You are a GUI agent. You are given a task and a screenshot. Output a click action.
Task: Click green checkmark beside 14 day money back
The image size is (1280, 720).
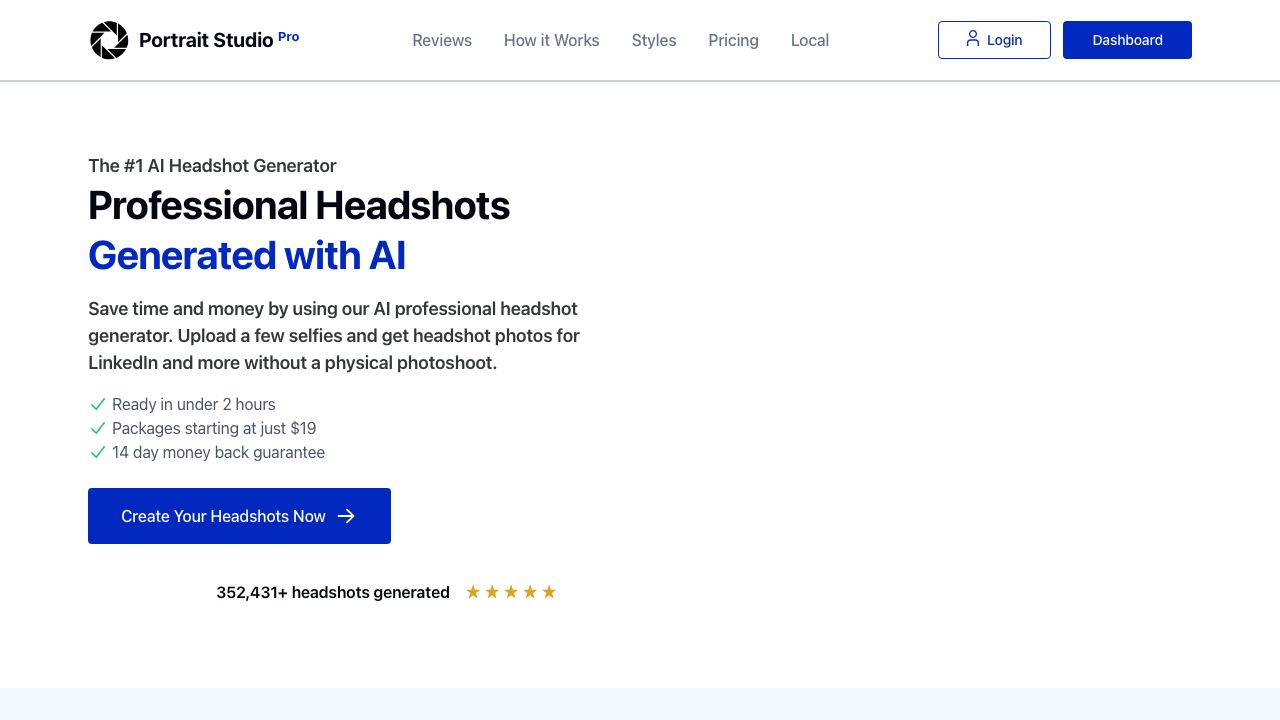click(x=98, y=452)
